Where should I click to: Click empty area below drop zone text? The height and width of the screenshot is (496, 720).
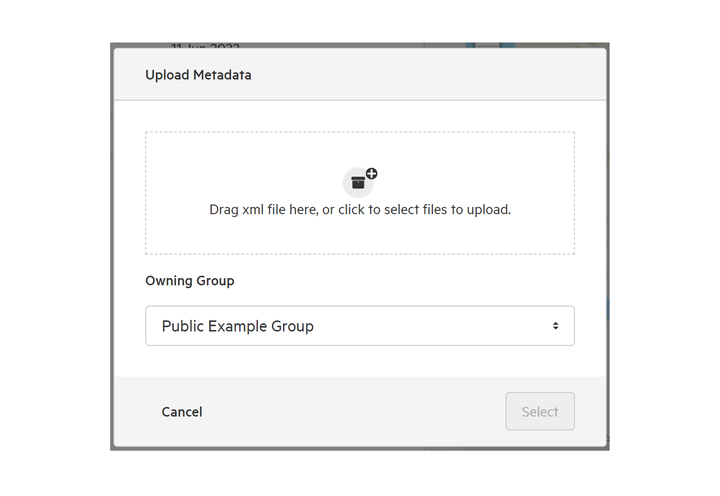(x=360, y=236)
